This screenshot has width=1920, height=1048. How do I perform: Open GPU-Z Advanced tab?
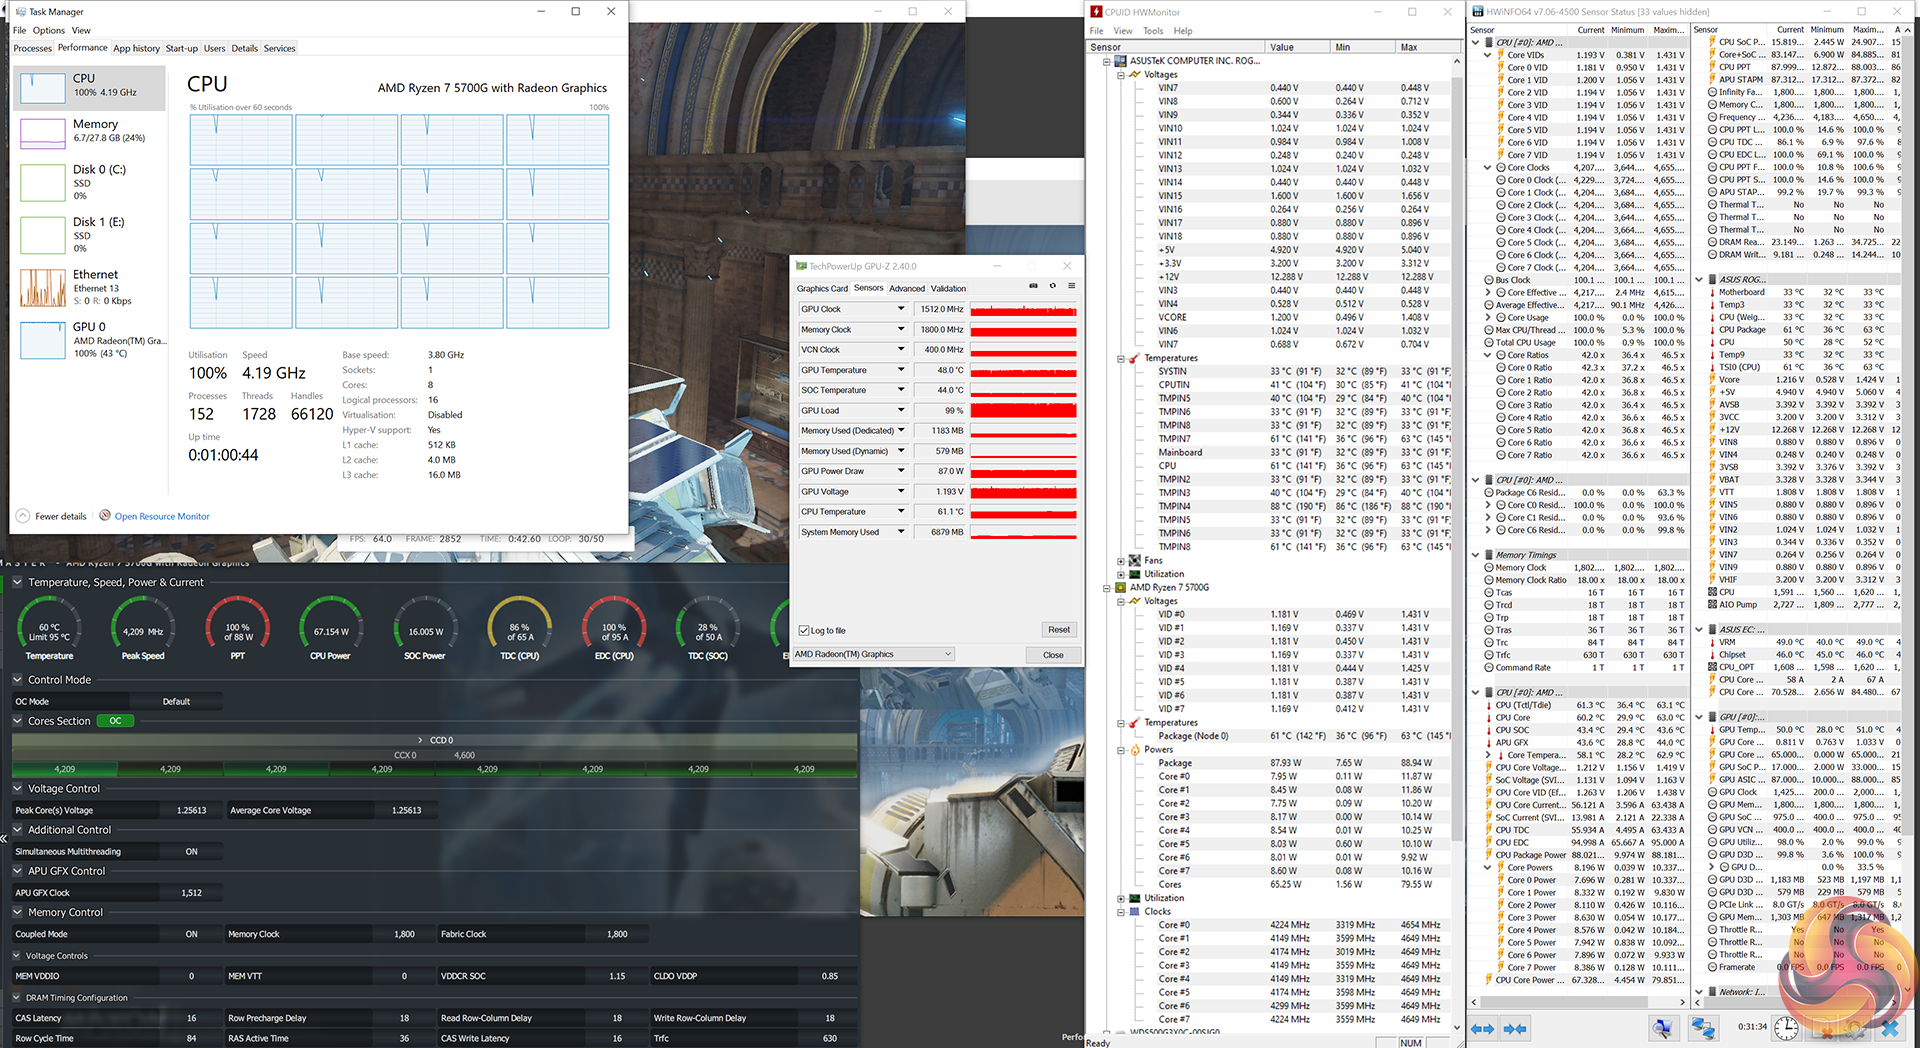click(907, 288)
